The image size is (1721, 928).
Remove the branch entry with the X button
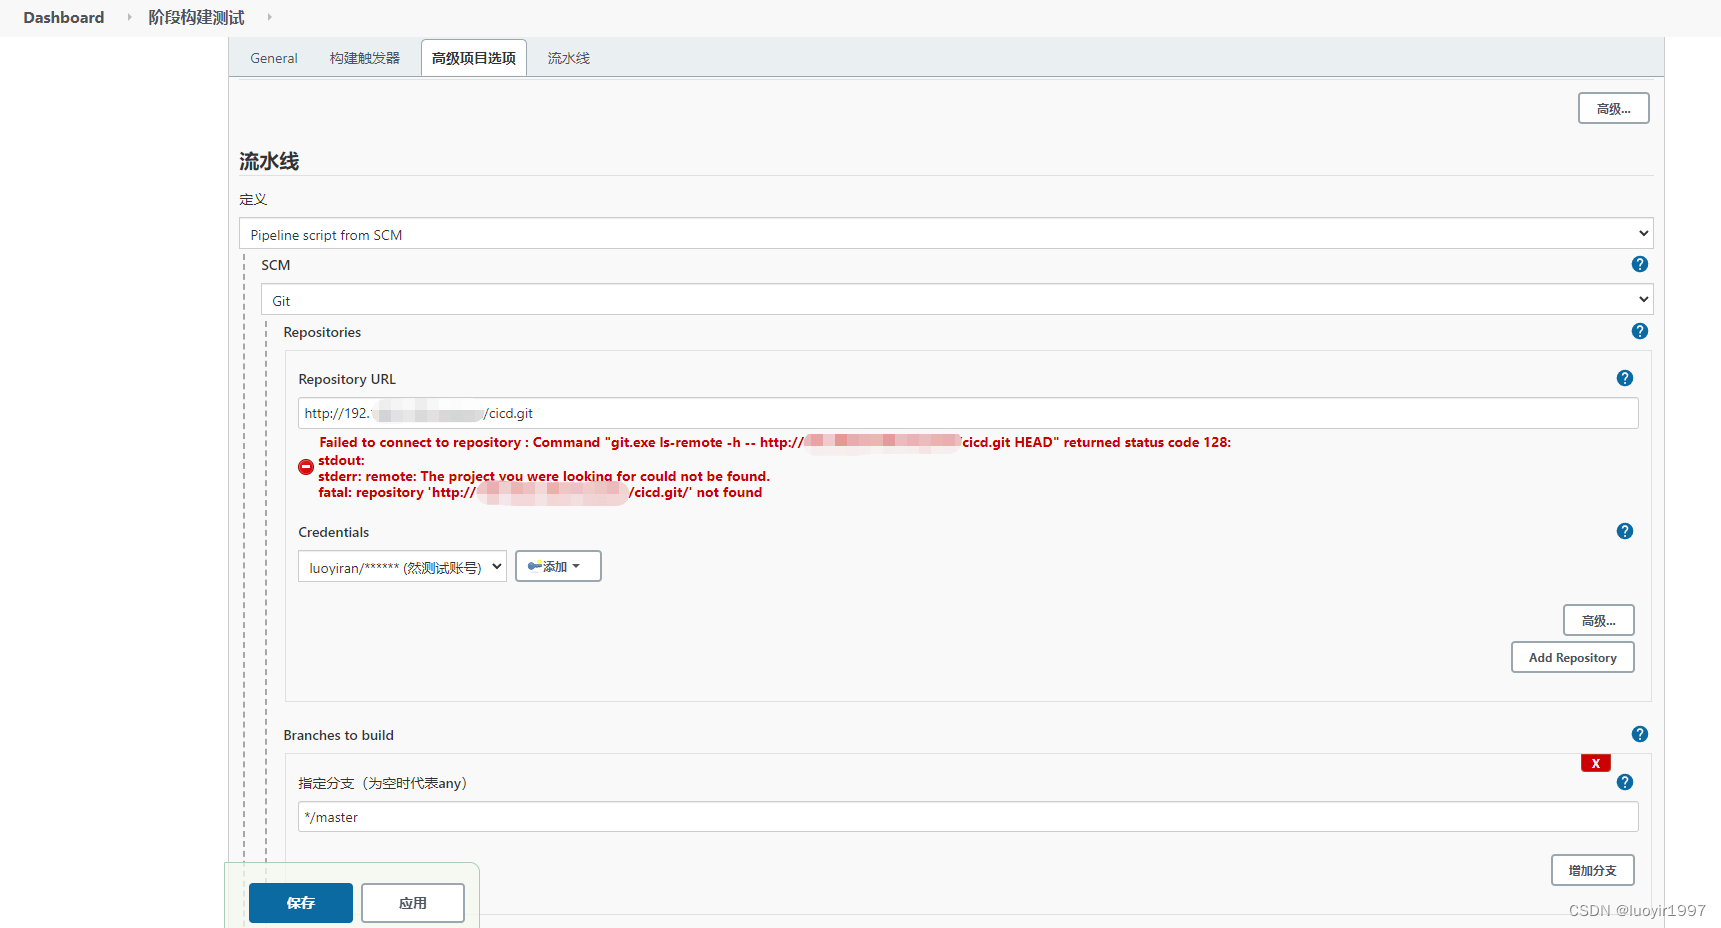pos(1595,763)
